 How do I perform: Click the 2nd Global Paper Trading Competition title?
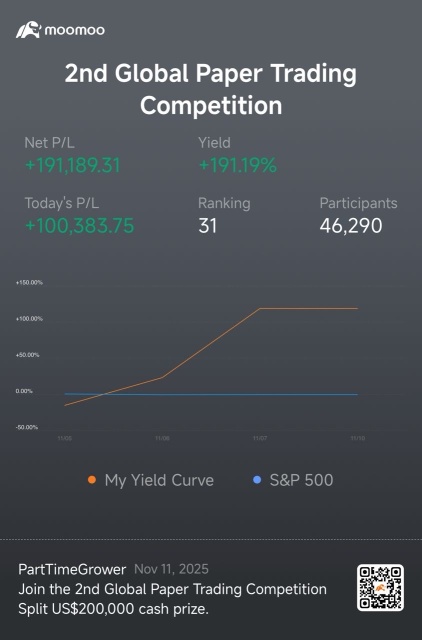tap(211, 89)
